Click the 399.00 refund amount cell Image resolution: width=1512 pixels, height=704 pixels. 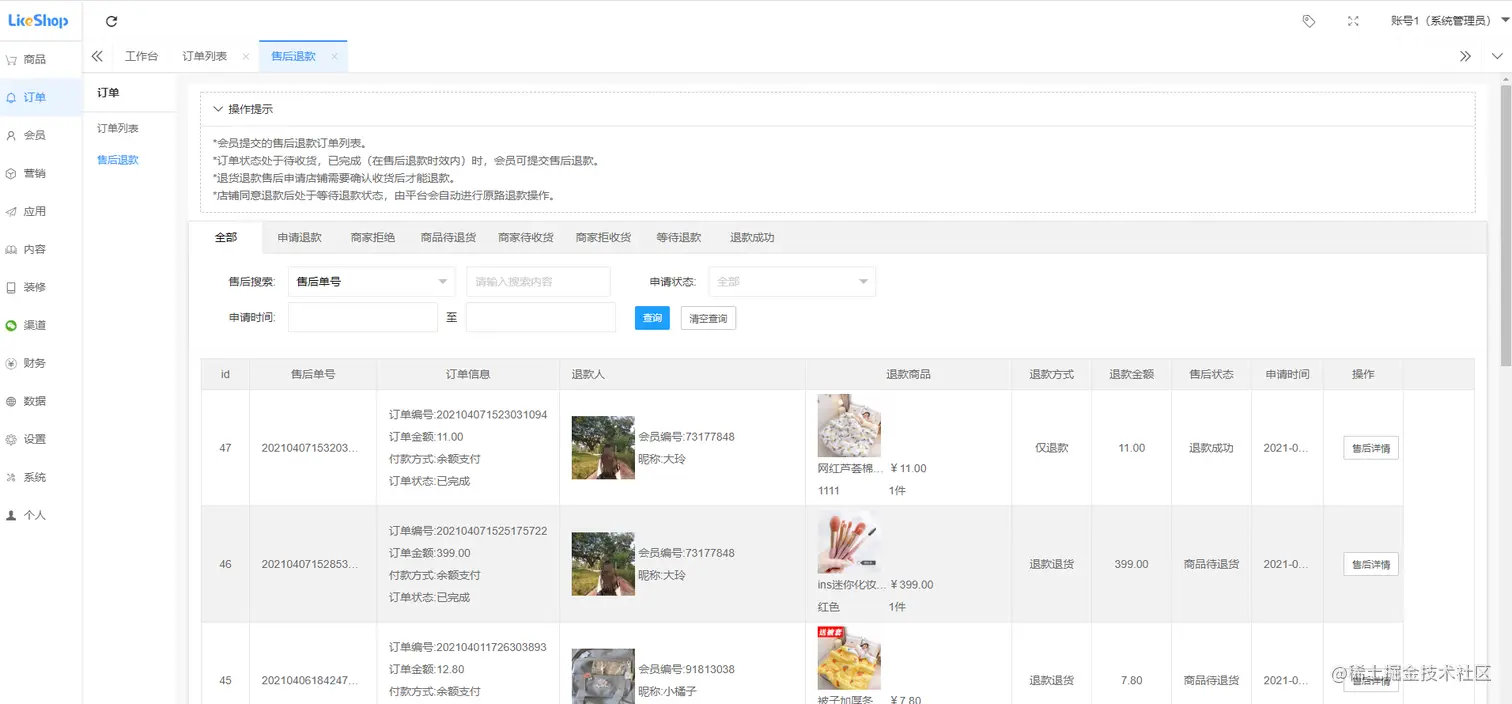1131,564
